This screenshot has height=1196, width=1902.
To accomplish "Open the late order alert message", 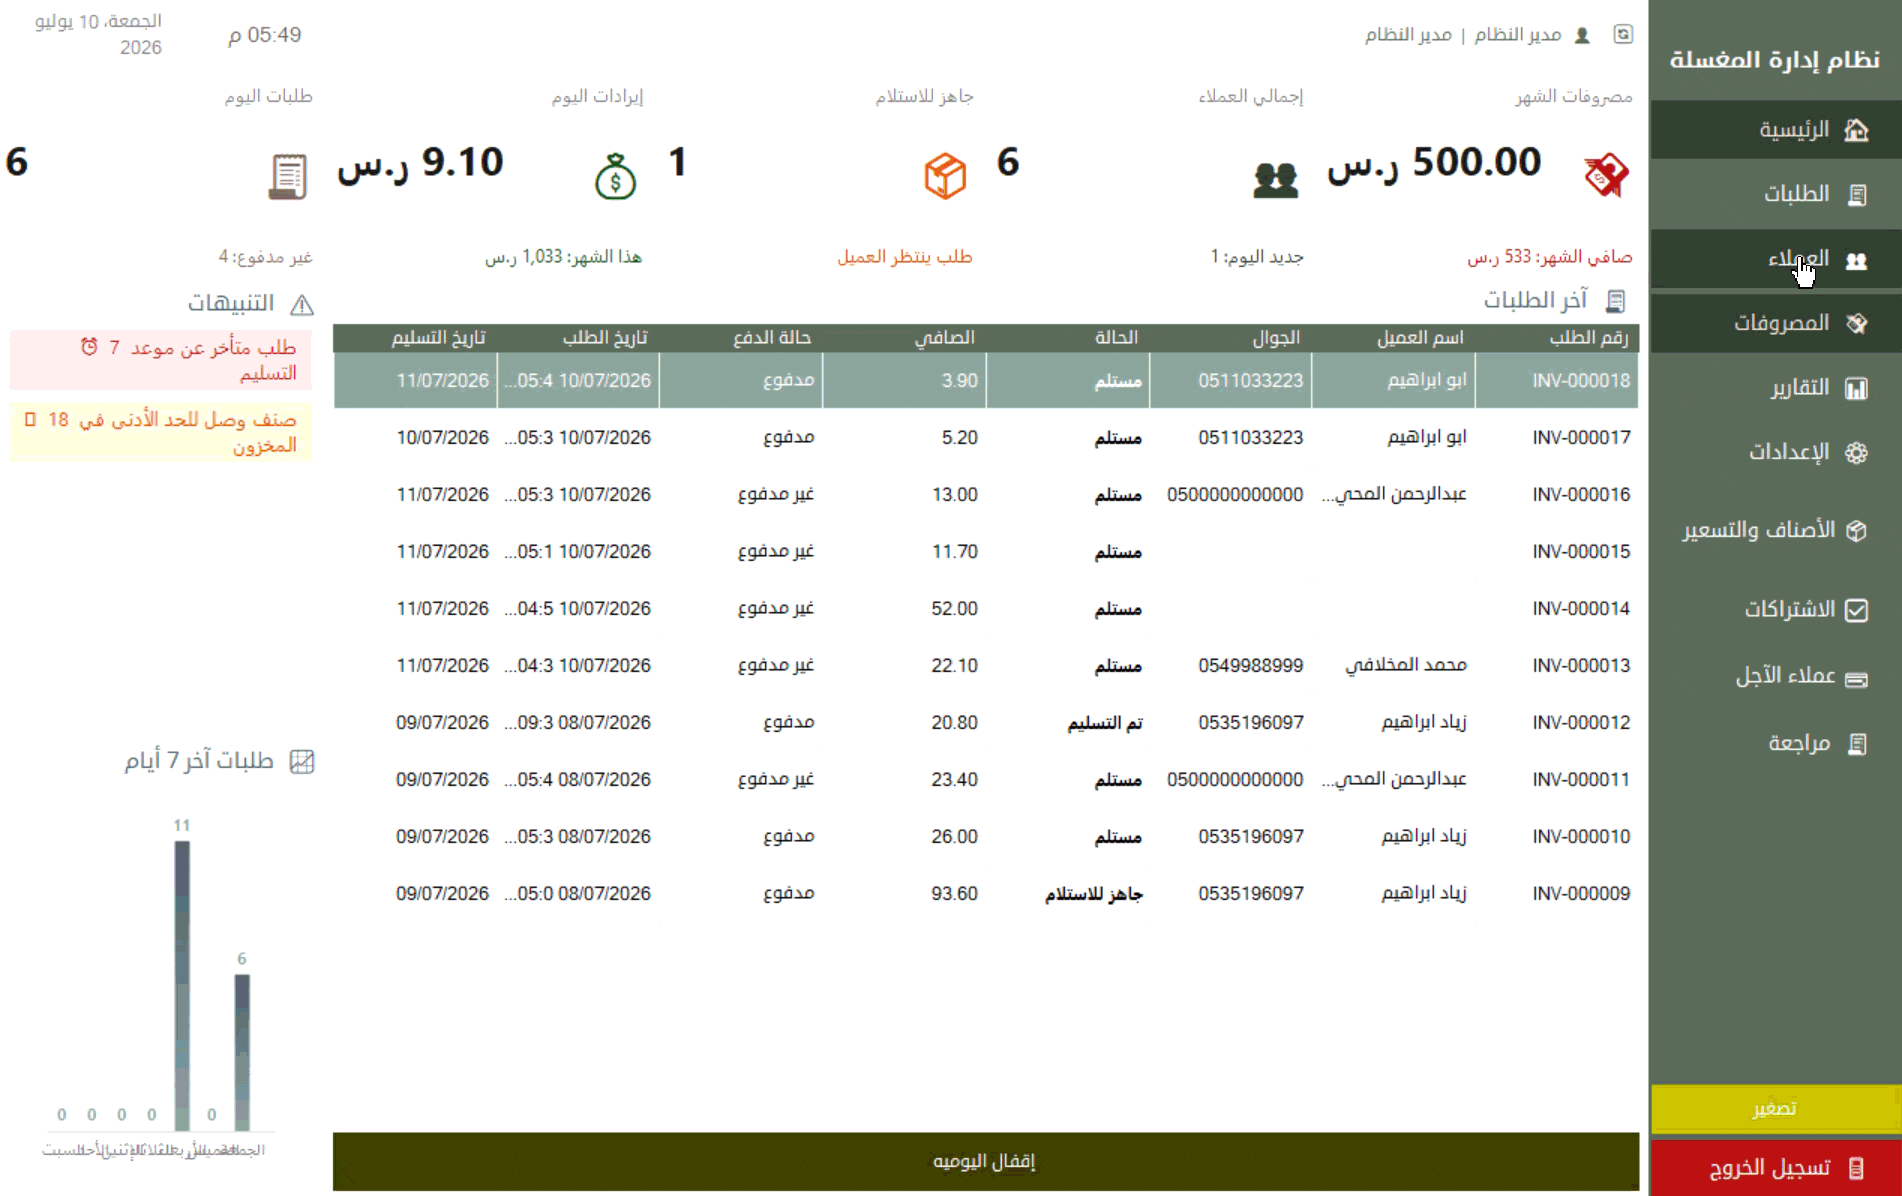I will click(161, 360).
